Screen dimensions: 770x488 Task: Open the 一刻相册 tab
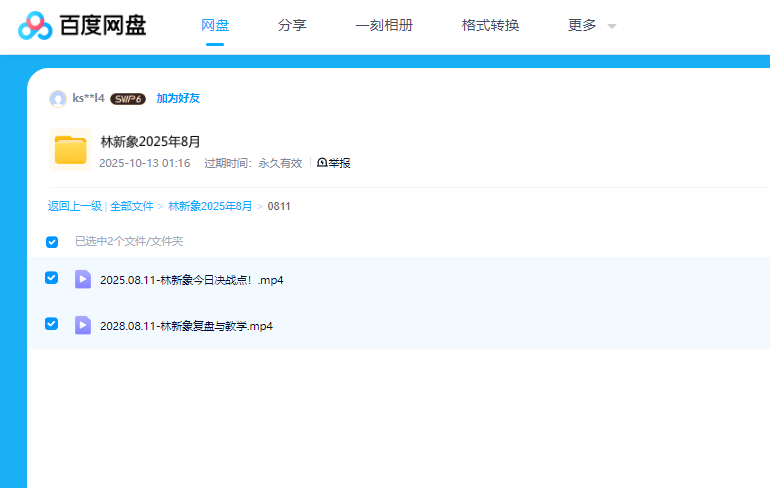(384, 25)
